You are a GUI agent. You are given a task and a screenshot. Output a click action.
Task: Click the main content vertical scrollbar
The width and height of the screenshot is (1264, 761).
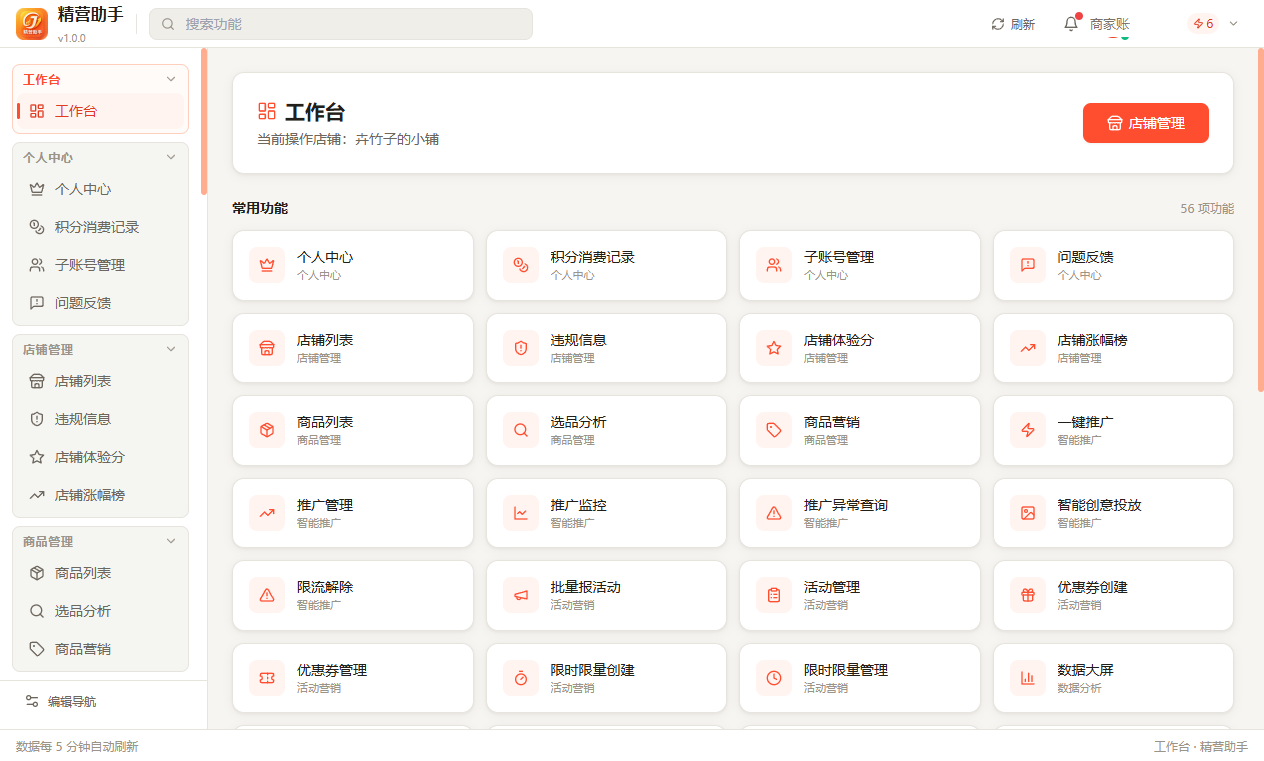[1260, 220]
